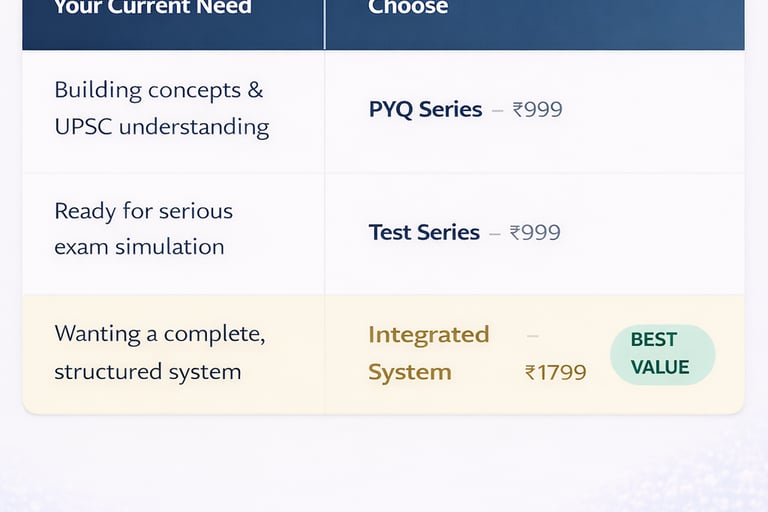Click the 'Your Current Need' column header
768x512 pixels.
(x=152, y=8)
